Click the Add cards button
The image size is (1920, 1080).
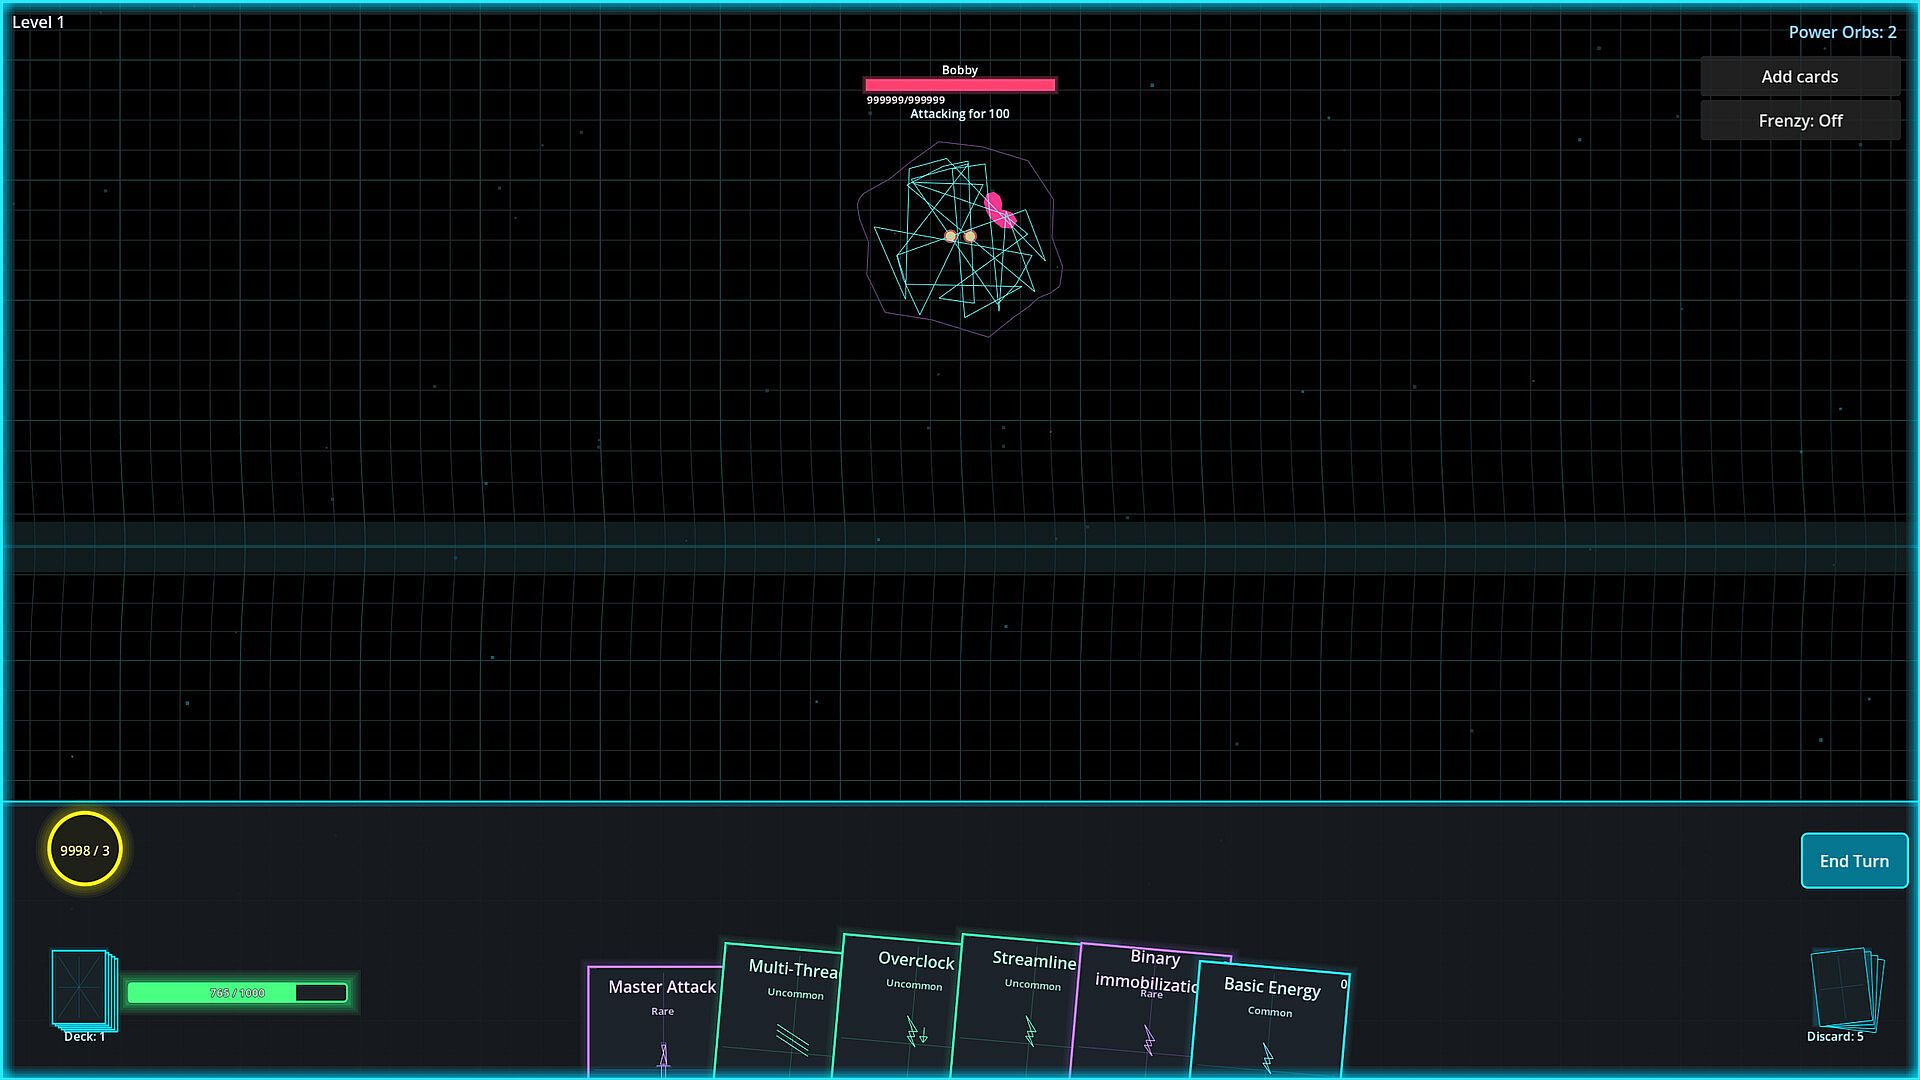tap(1800, 77)
